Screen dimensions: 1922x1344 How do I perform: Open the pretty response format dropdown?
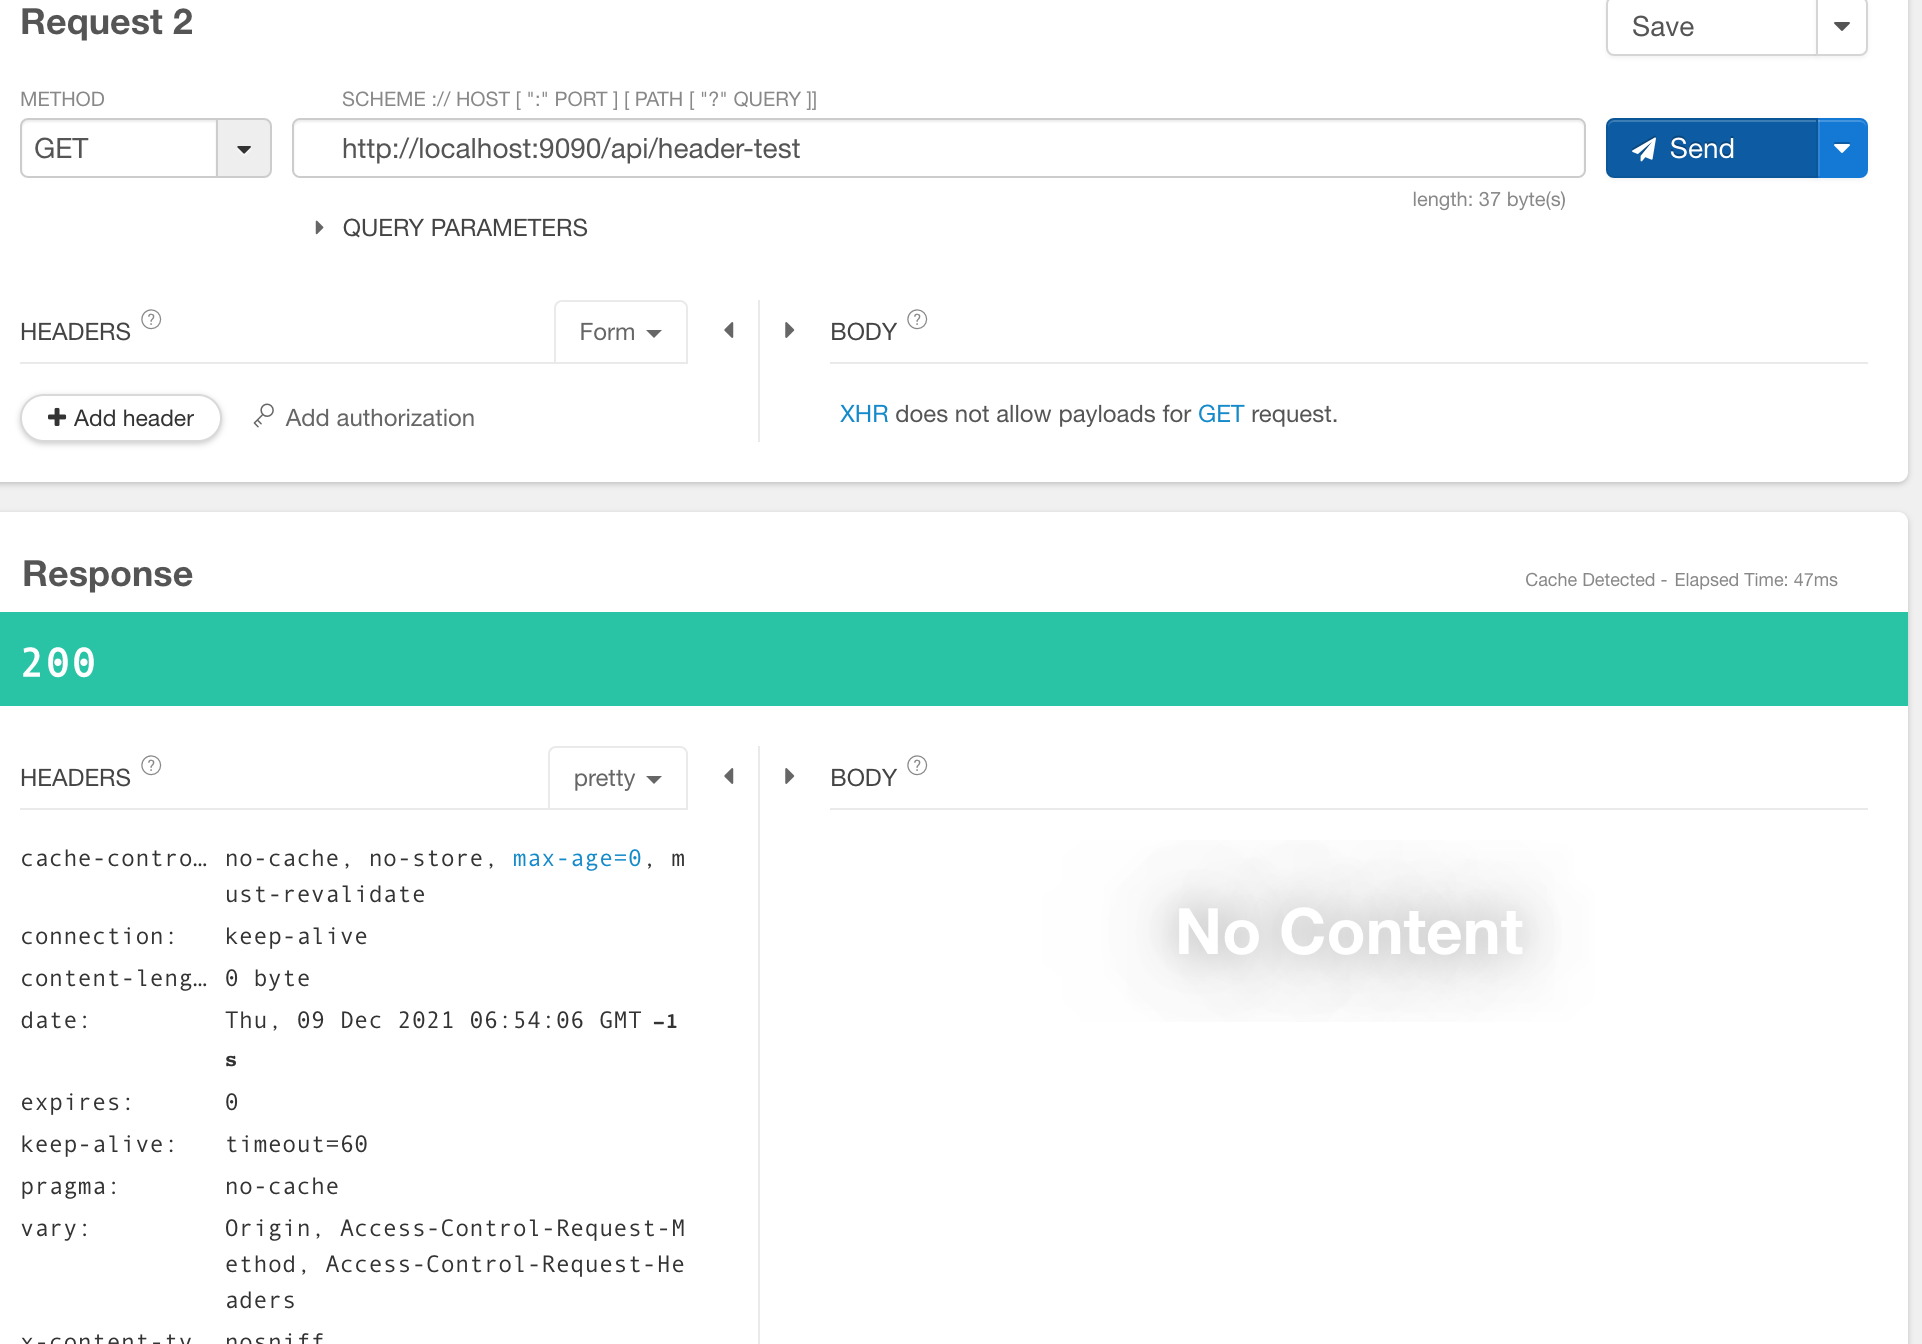coord(617,778)
